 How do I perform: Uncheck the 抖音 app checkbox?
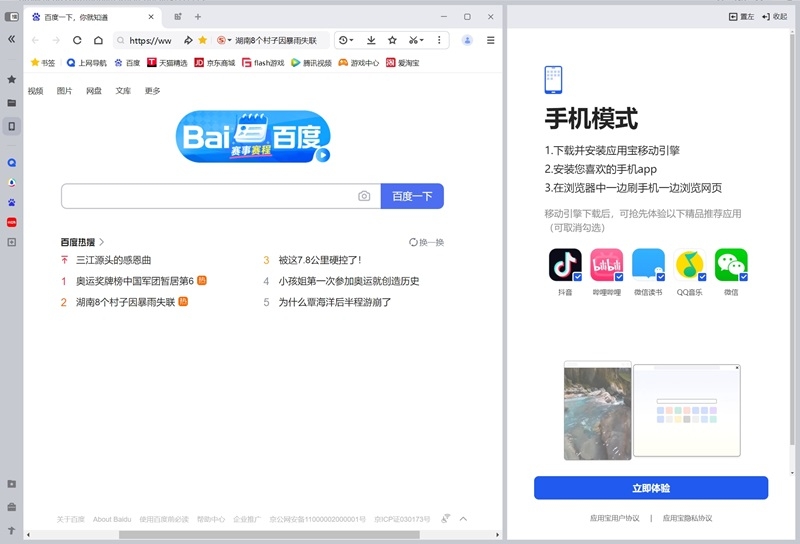point(578,277)
